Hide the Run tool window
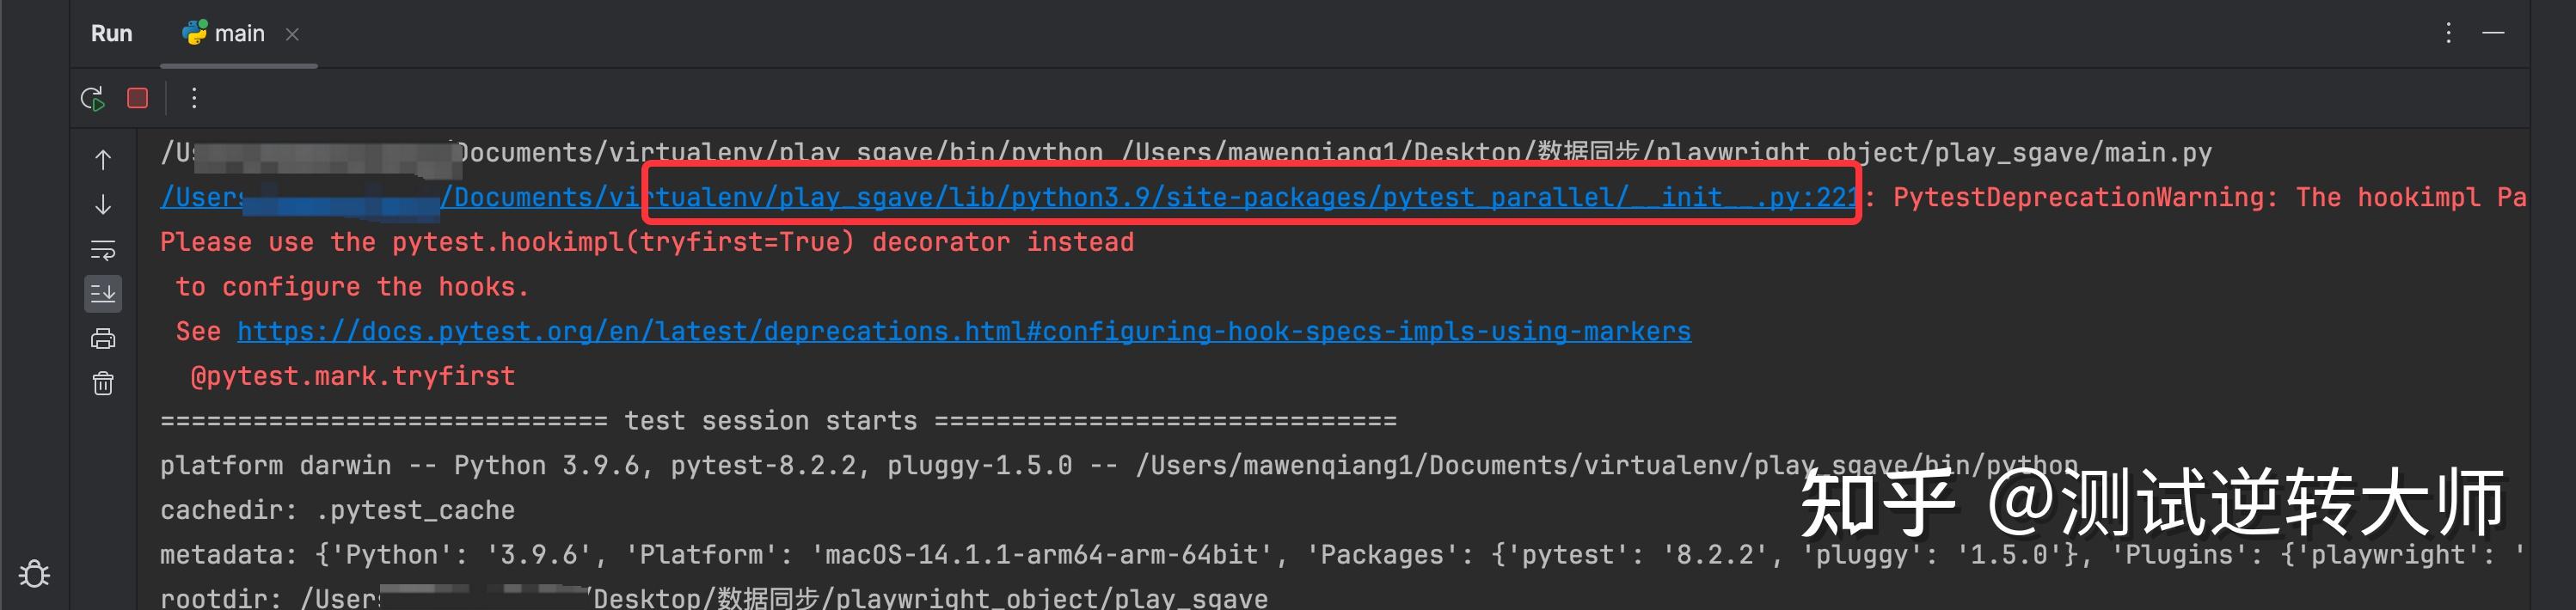2576x610 pixels. click(2493, 33)
